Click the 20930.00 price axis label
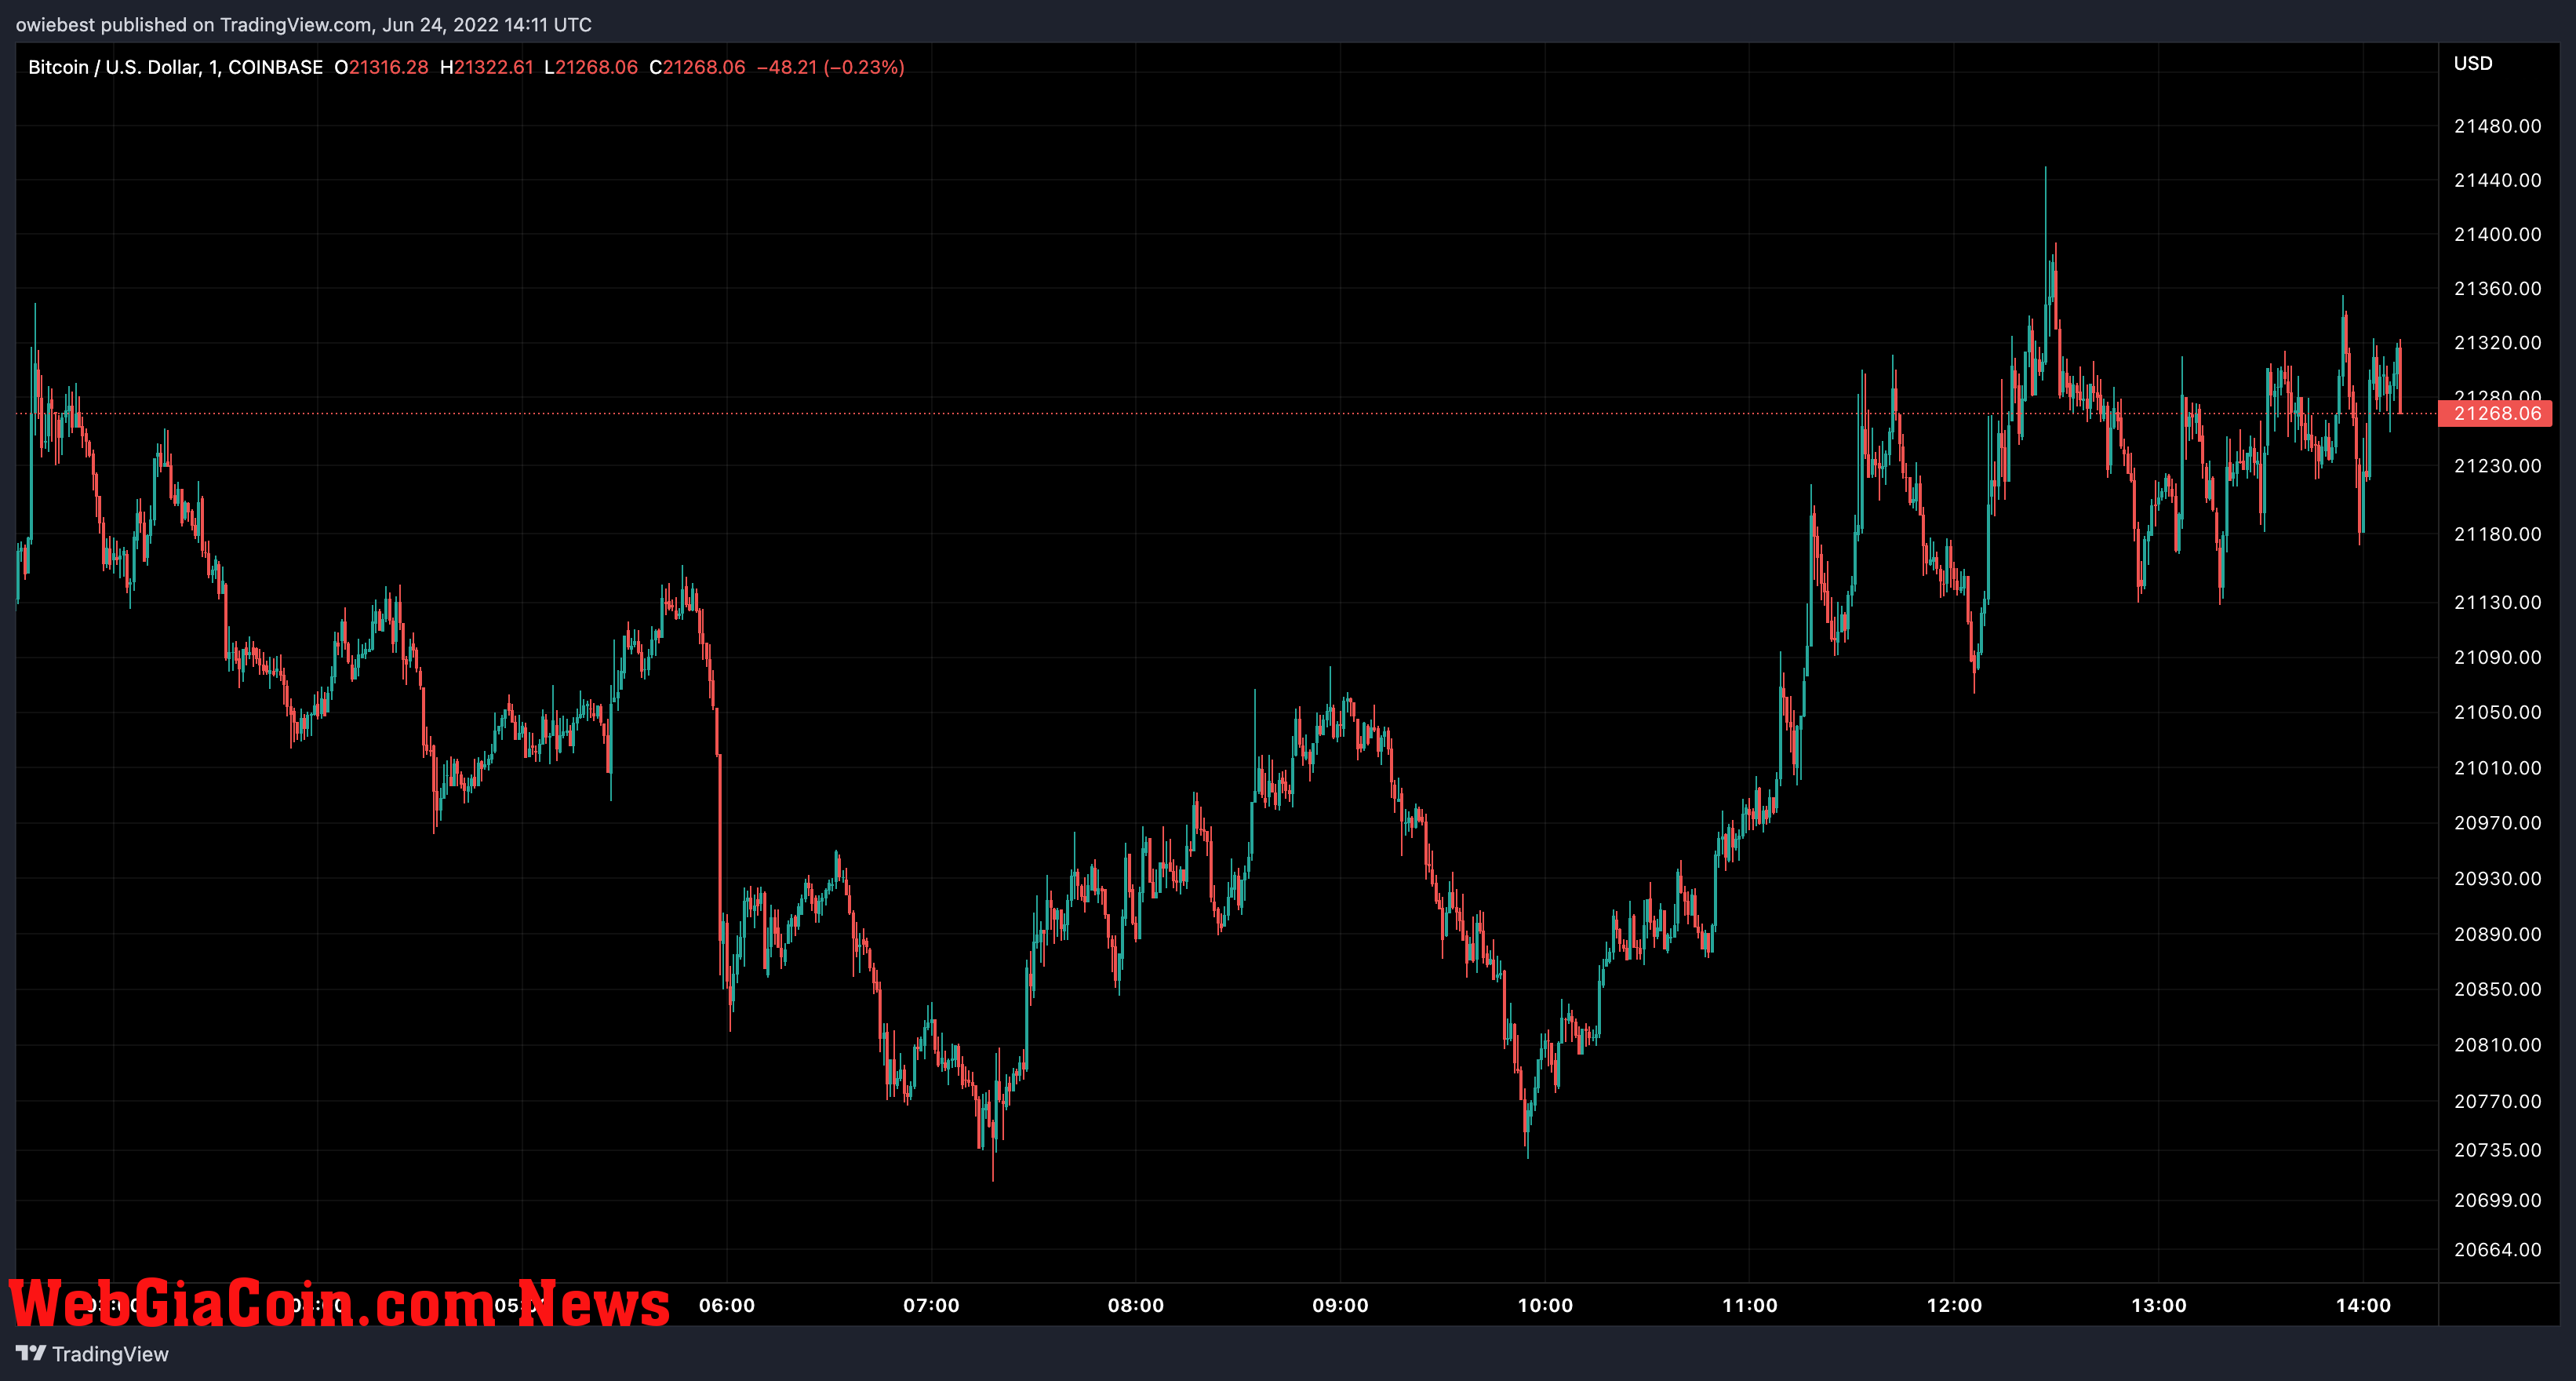Screen dimensions: 2576x1381 pyautogui.click(x=2497, y=878)
